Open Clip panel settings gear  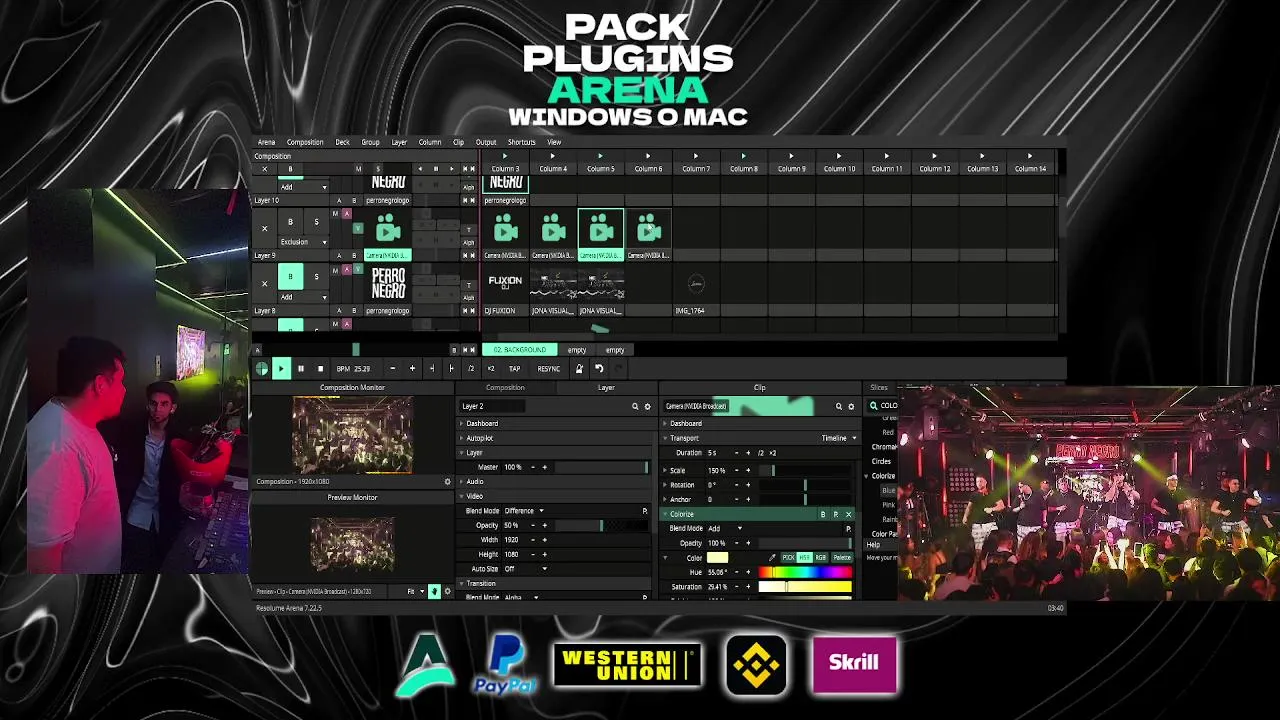(x=851, y=406)
